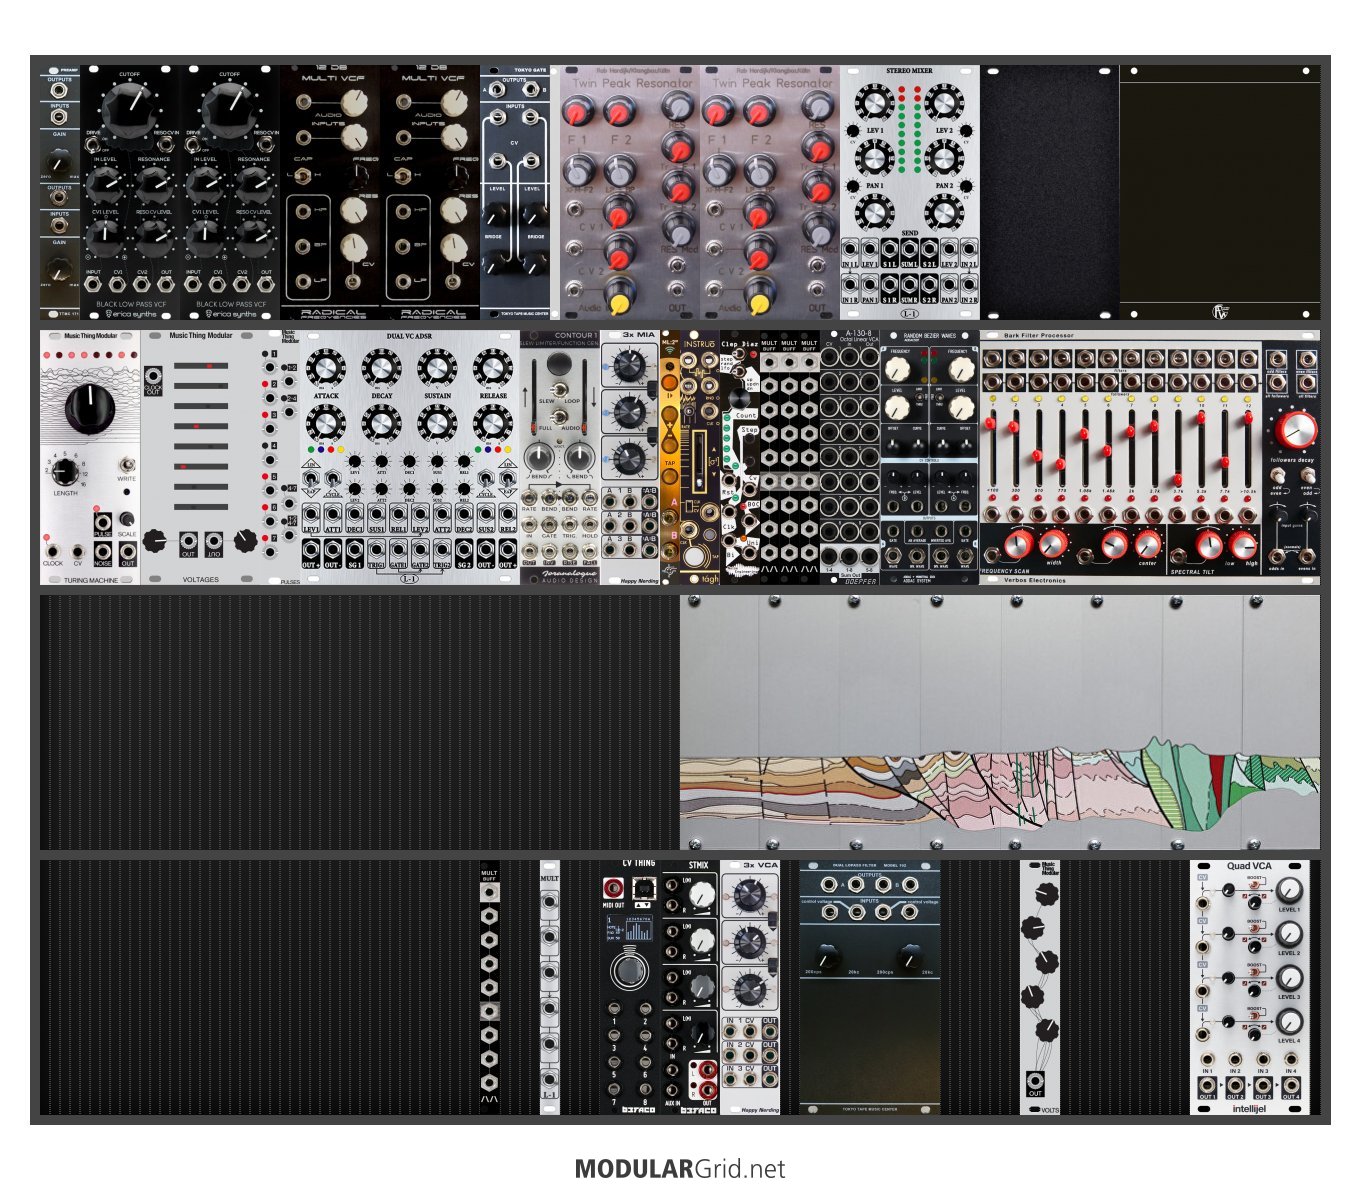Click the LENGTH selector knob on Turing Machine
This screenshot has width=1361, height=1190.
[65, 471]
